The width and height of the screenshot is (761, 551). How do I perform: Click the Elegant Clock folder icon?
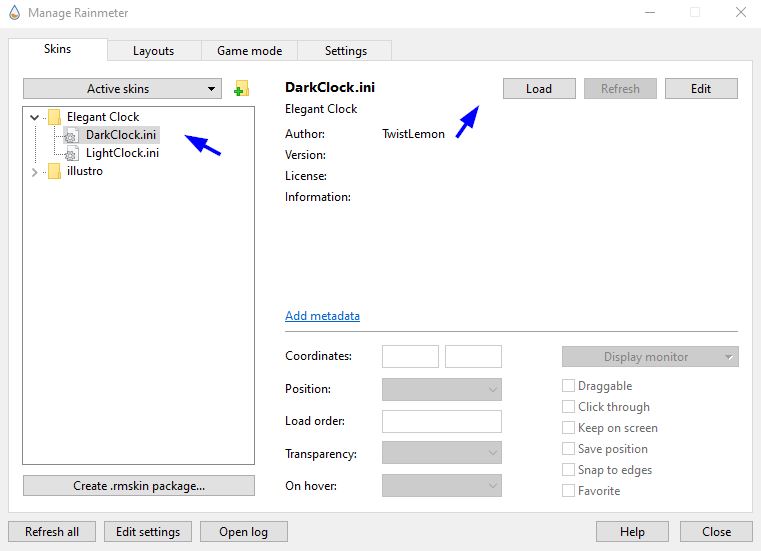click(x=54, y=117)
